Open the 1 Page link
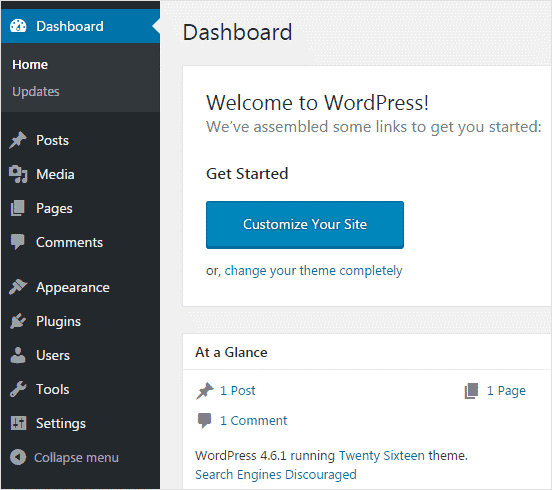The image size is (552, 490). pyautogui.click(x=506, y=391)
